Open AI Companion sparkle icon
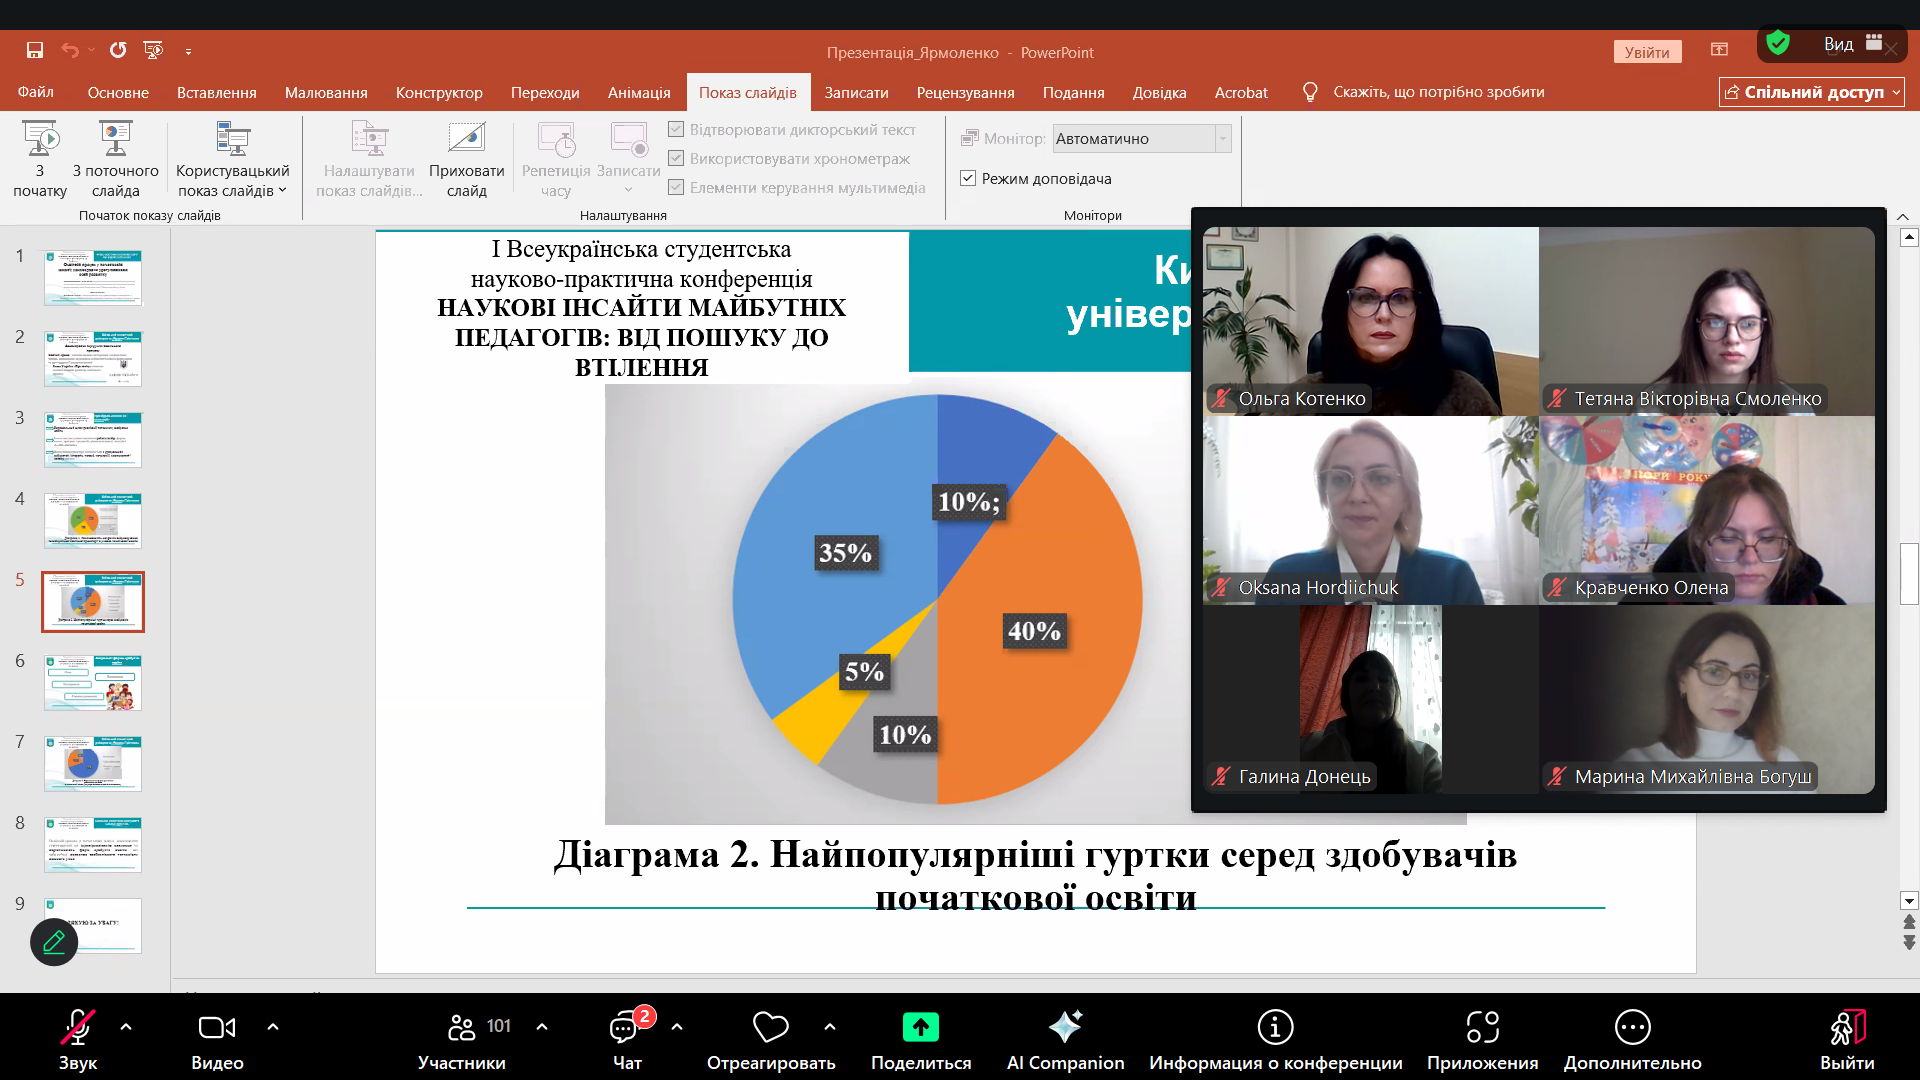1920x1080 pixels. point(1065,1027)
